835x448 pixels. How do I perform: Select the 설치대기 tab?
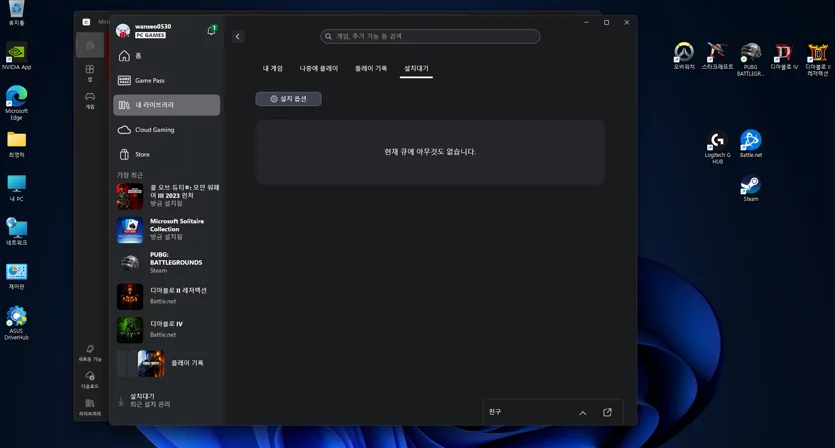point(416,68)
